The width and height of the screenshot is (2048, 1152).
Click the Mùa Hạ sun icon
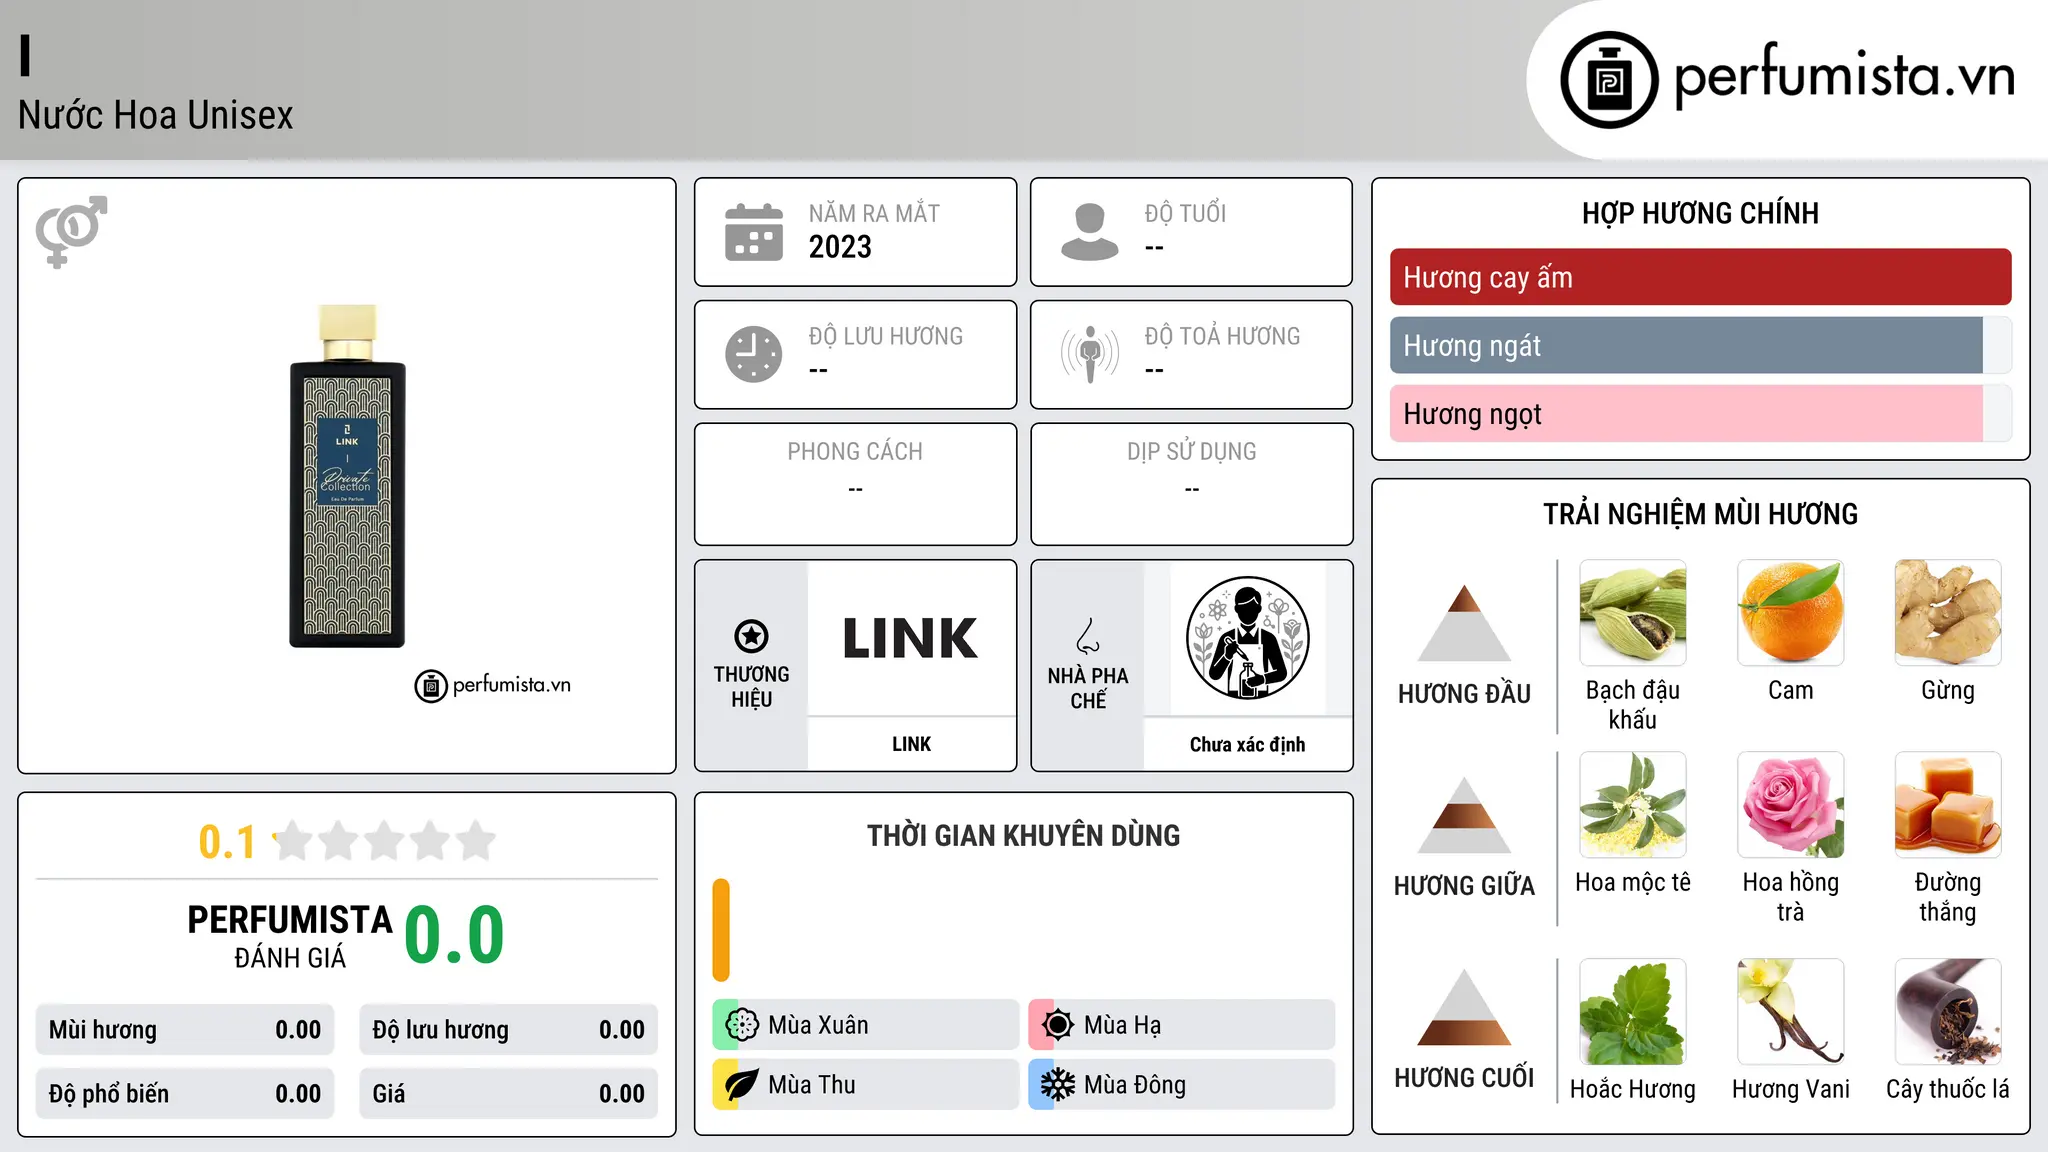click(1058, 1025)
